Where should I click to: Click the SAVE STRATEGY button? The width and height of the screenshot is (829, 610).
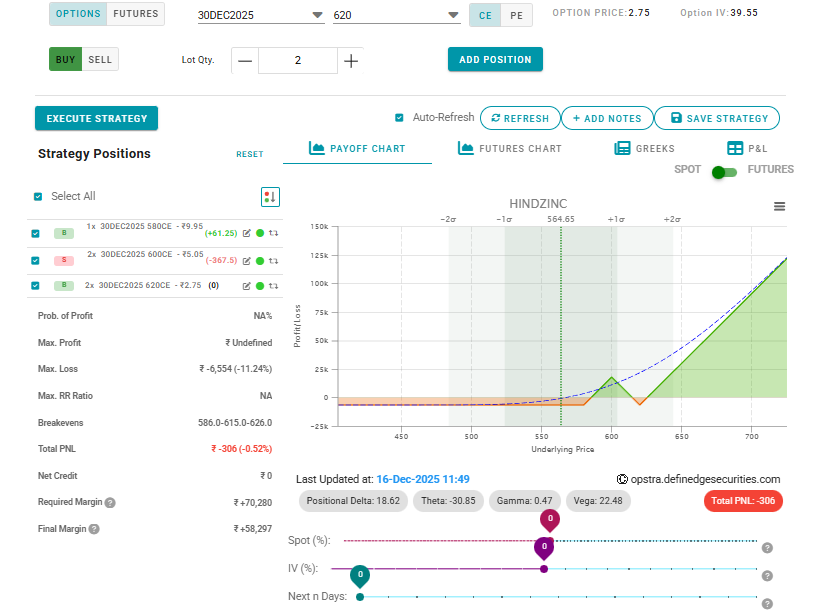pos(717,118)
